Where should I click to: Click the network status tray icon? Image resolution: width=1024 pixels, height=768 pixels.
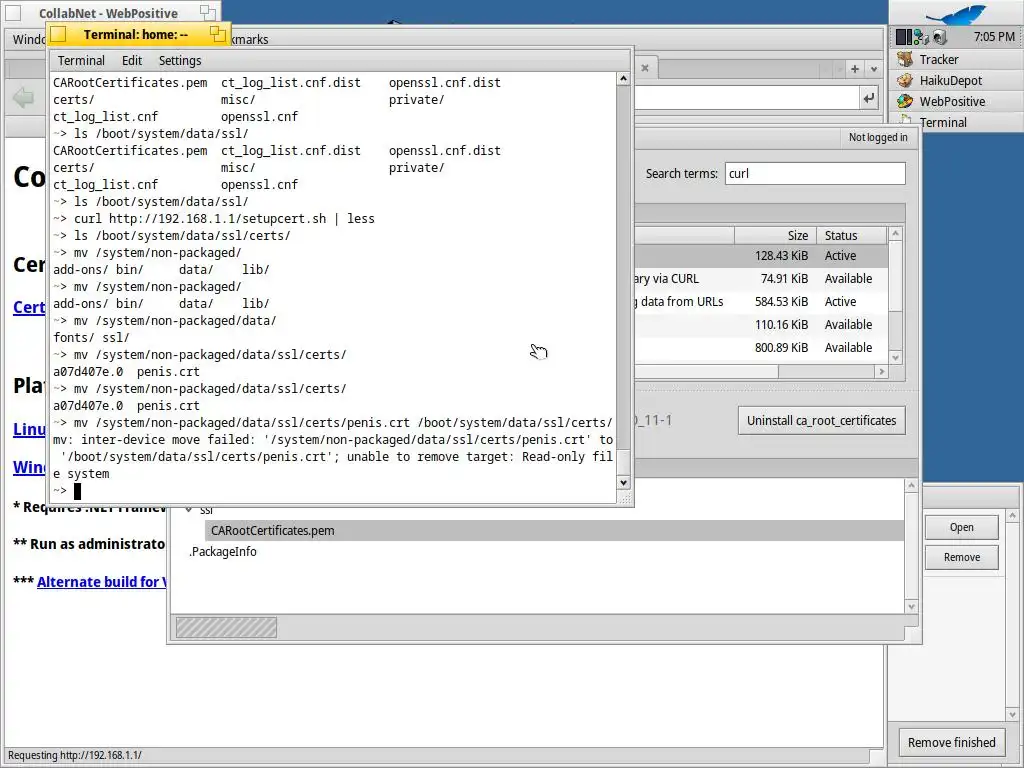tap(921, 37)
